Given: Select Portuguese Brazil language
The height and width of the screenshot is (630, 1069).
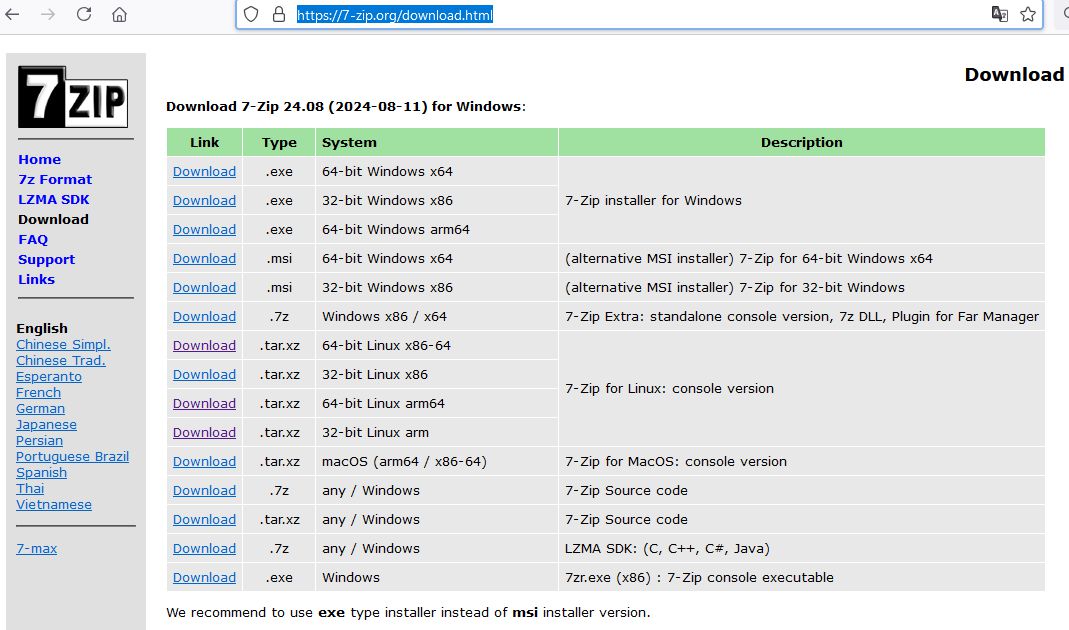Looking at the screenshot, I should 72,457.
